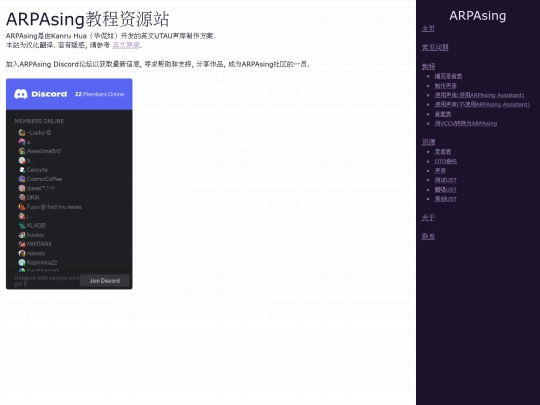
Task: Click the Discord wordmark in the widget header
Action: [x=49, y=94]
